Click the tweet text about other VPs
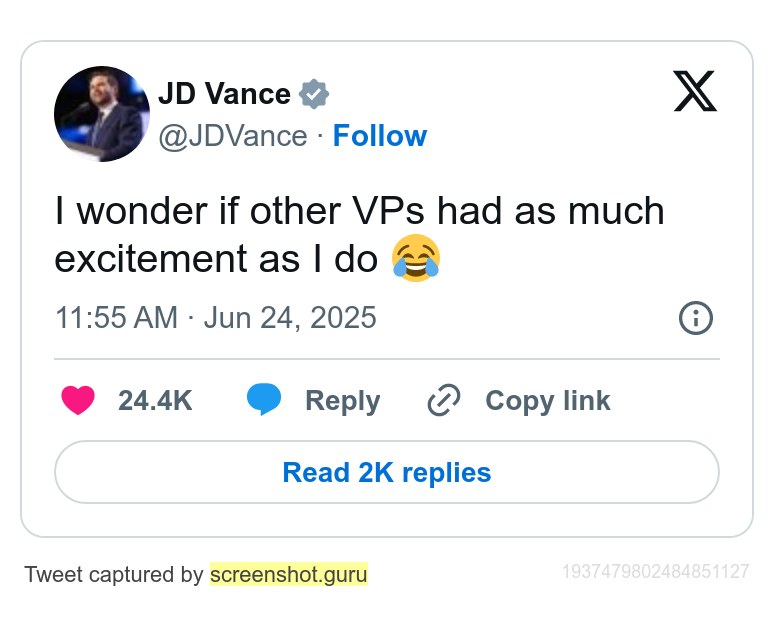The height and width of the screenshot is (630, 774). click(x=359, y=235)
